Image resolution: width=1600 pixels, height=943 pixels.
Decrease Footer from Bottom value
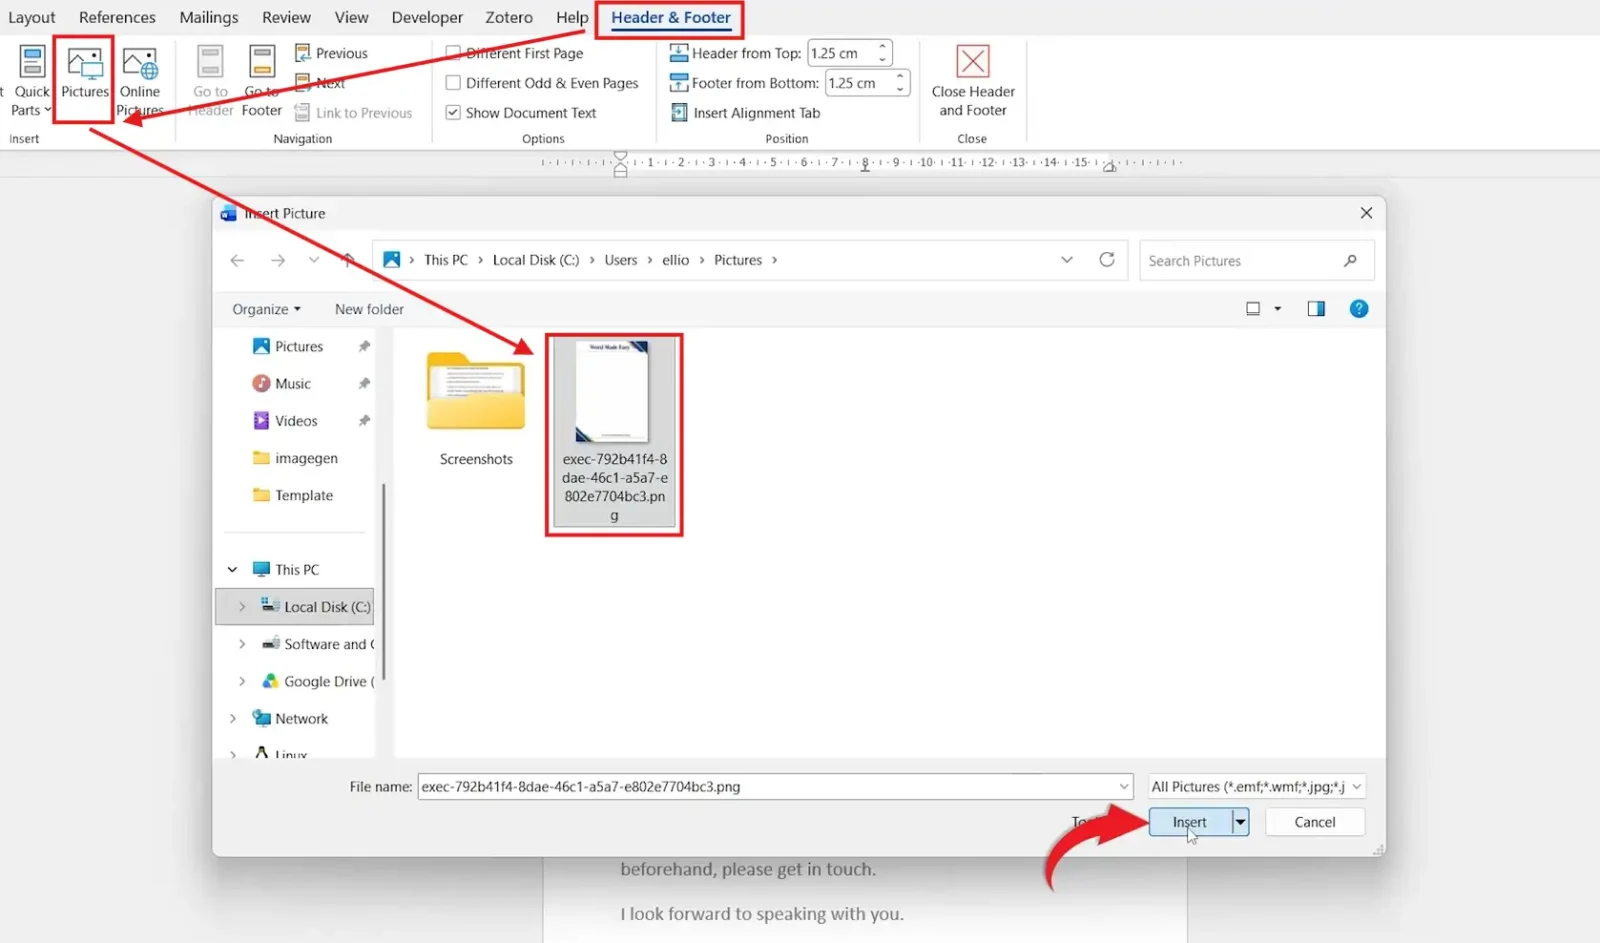900,89
